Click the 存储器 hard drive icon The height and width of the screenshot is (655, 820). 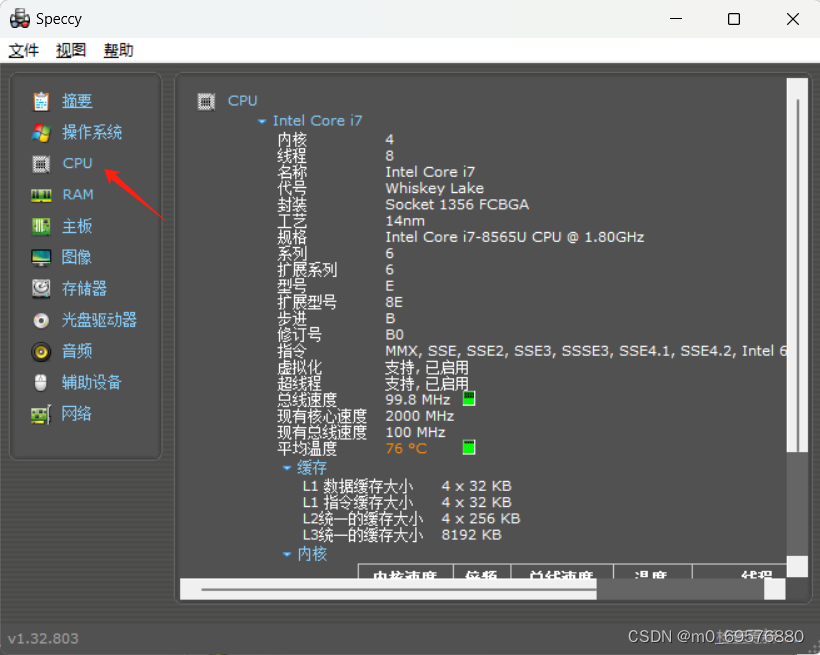[x=41, y=288]
